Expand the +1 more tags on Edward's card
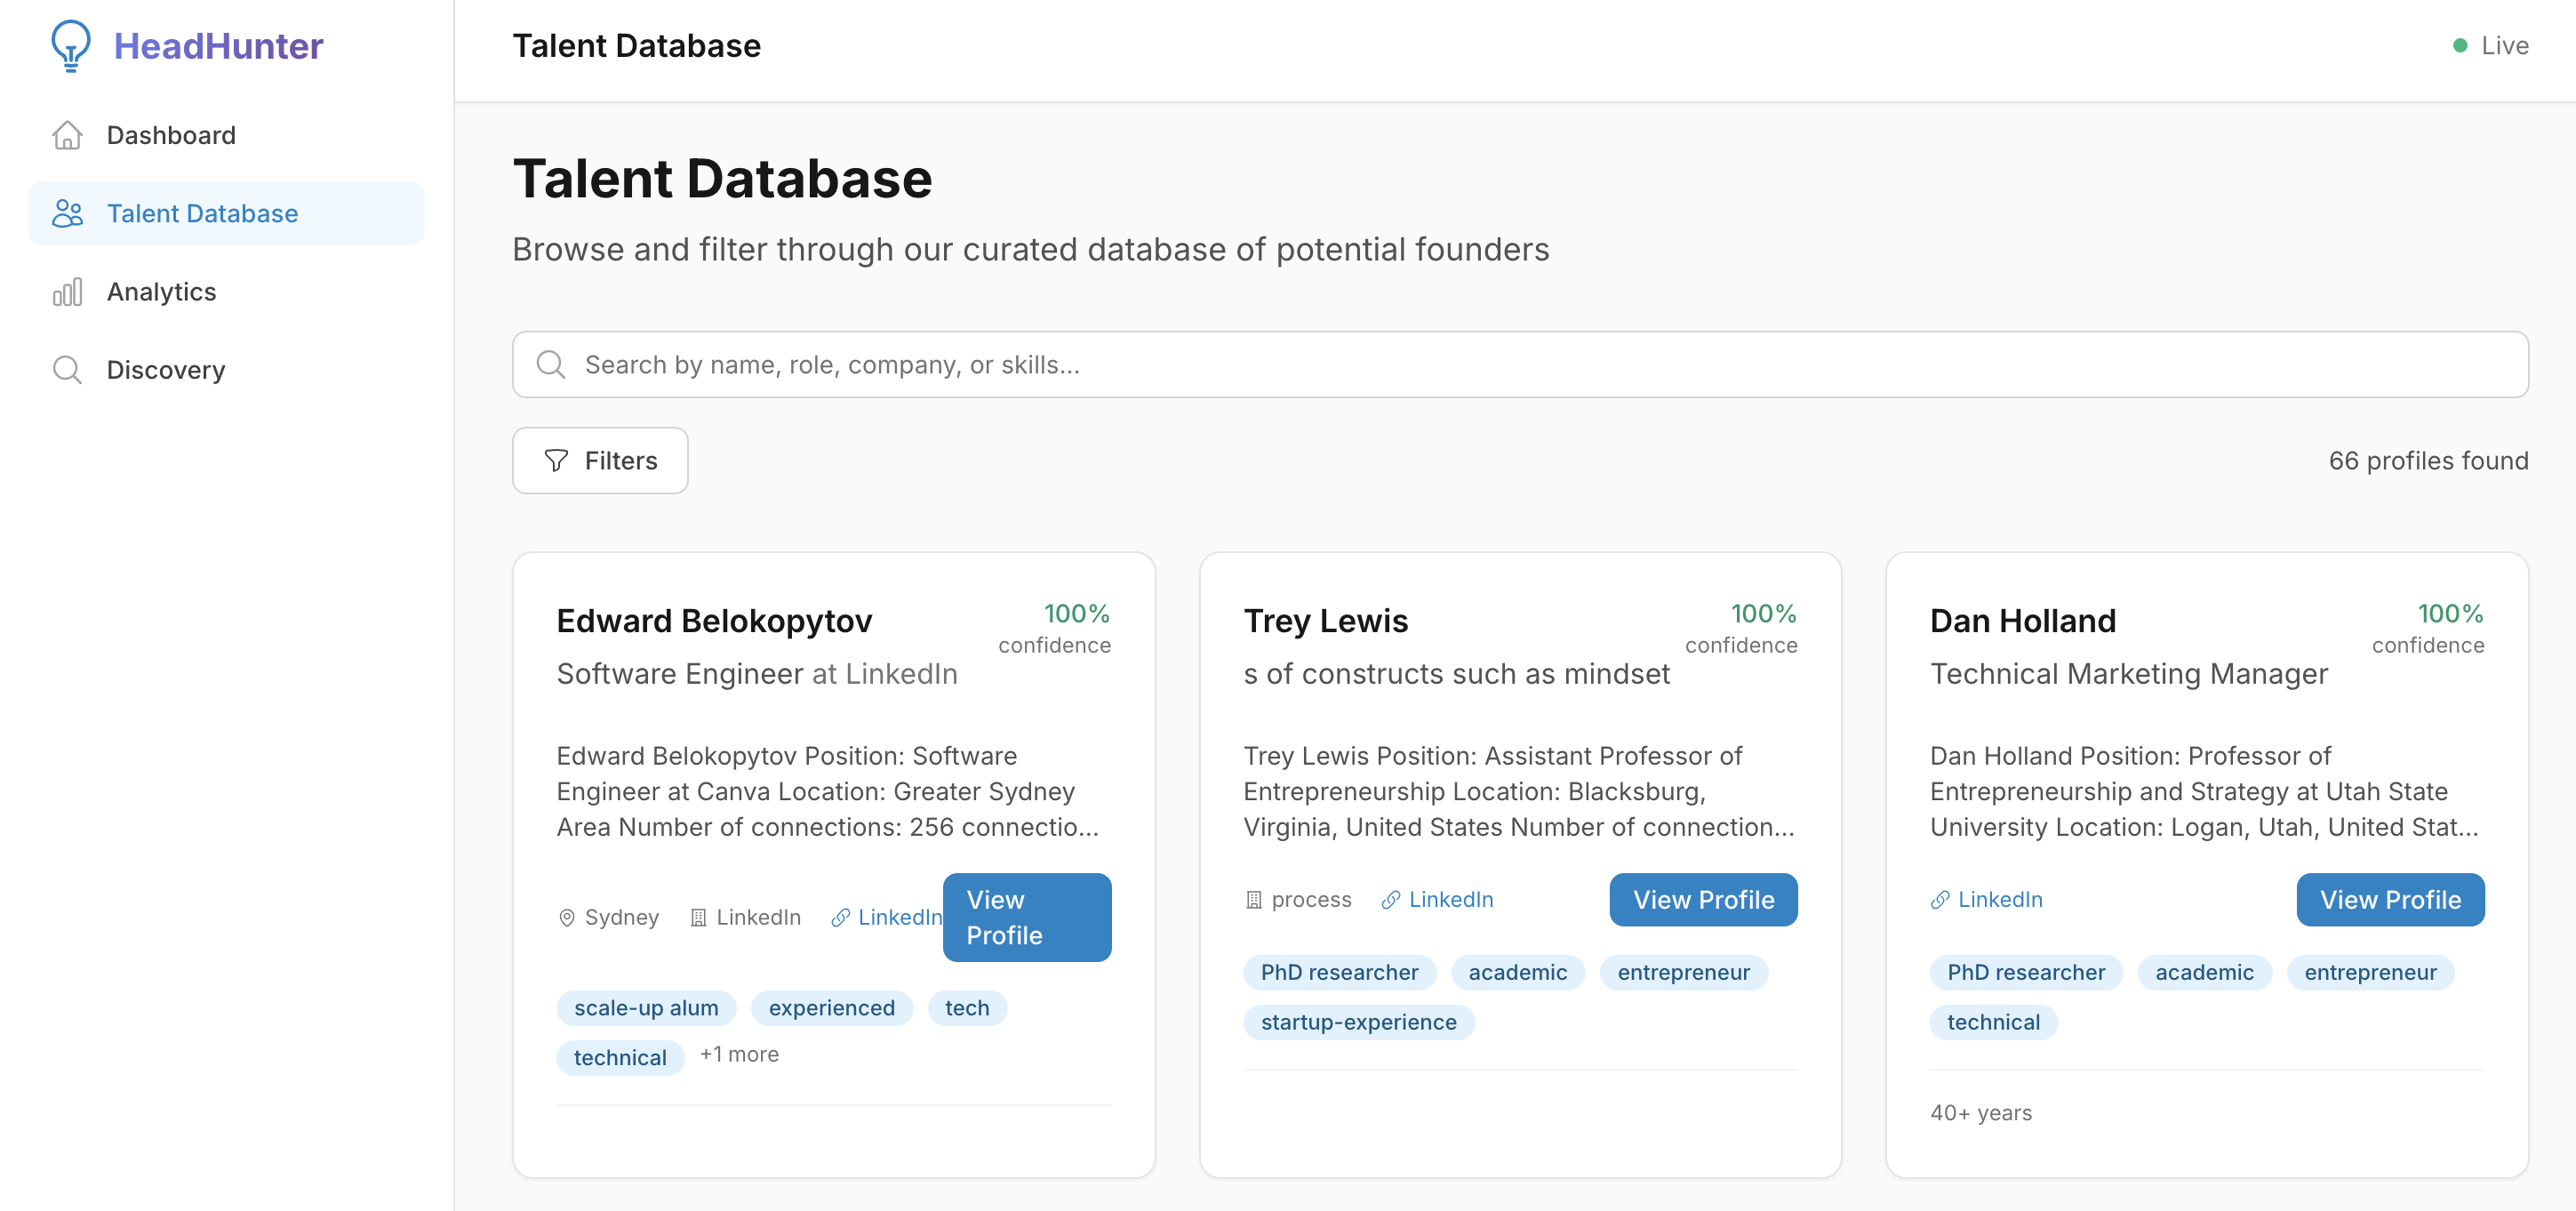 [x=739, y=1054]
